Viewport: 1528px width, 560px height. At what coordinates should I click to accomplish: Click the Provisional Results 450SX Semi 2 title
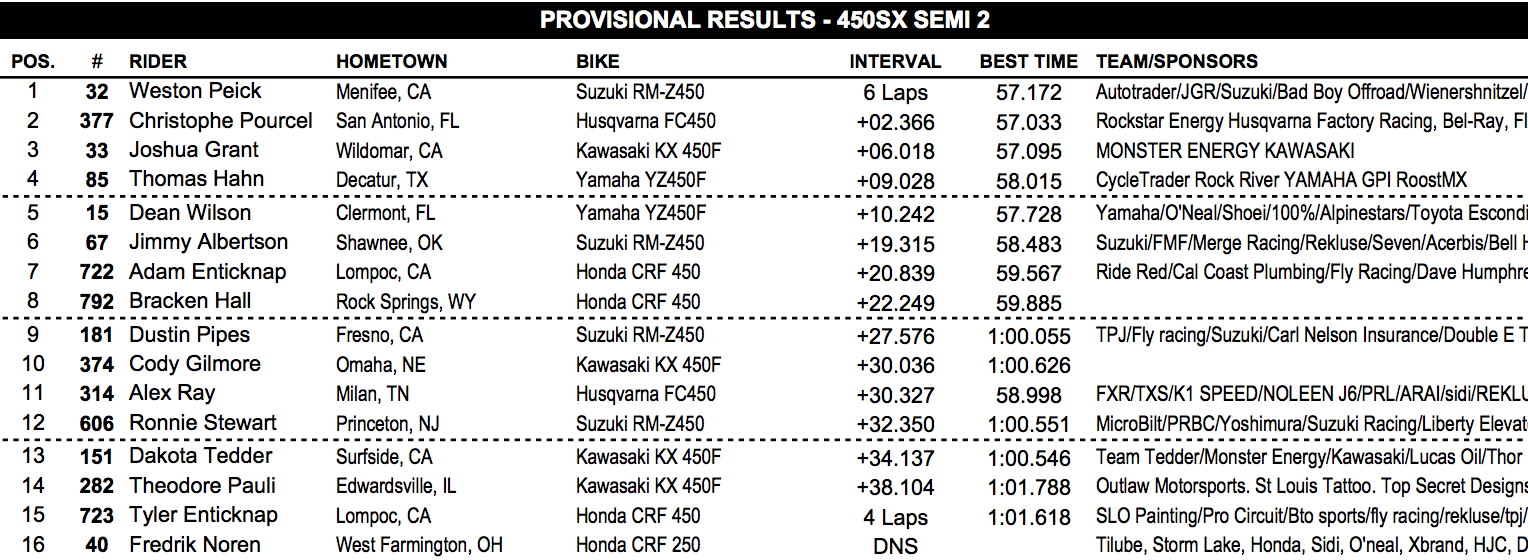(x=764, y=20)
